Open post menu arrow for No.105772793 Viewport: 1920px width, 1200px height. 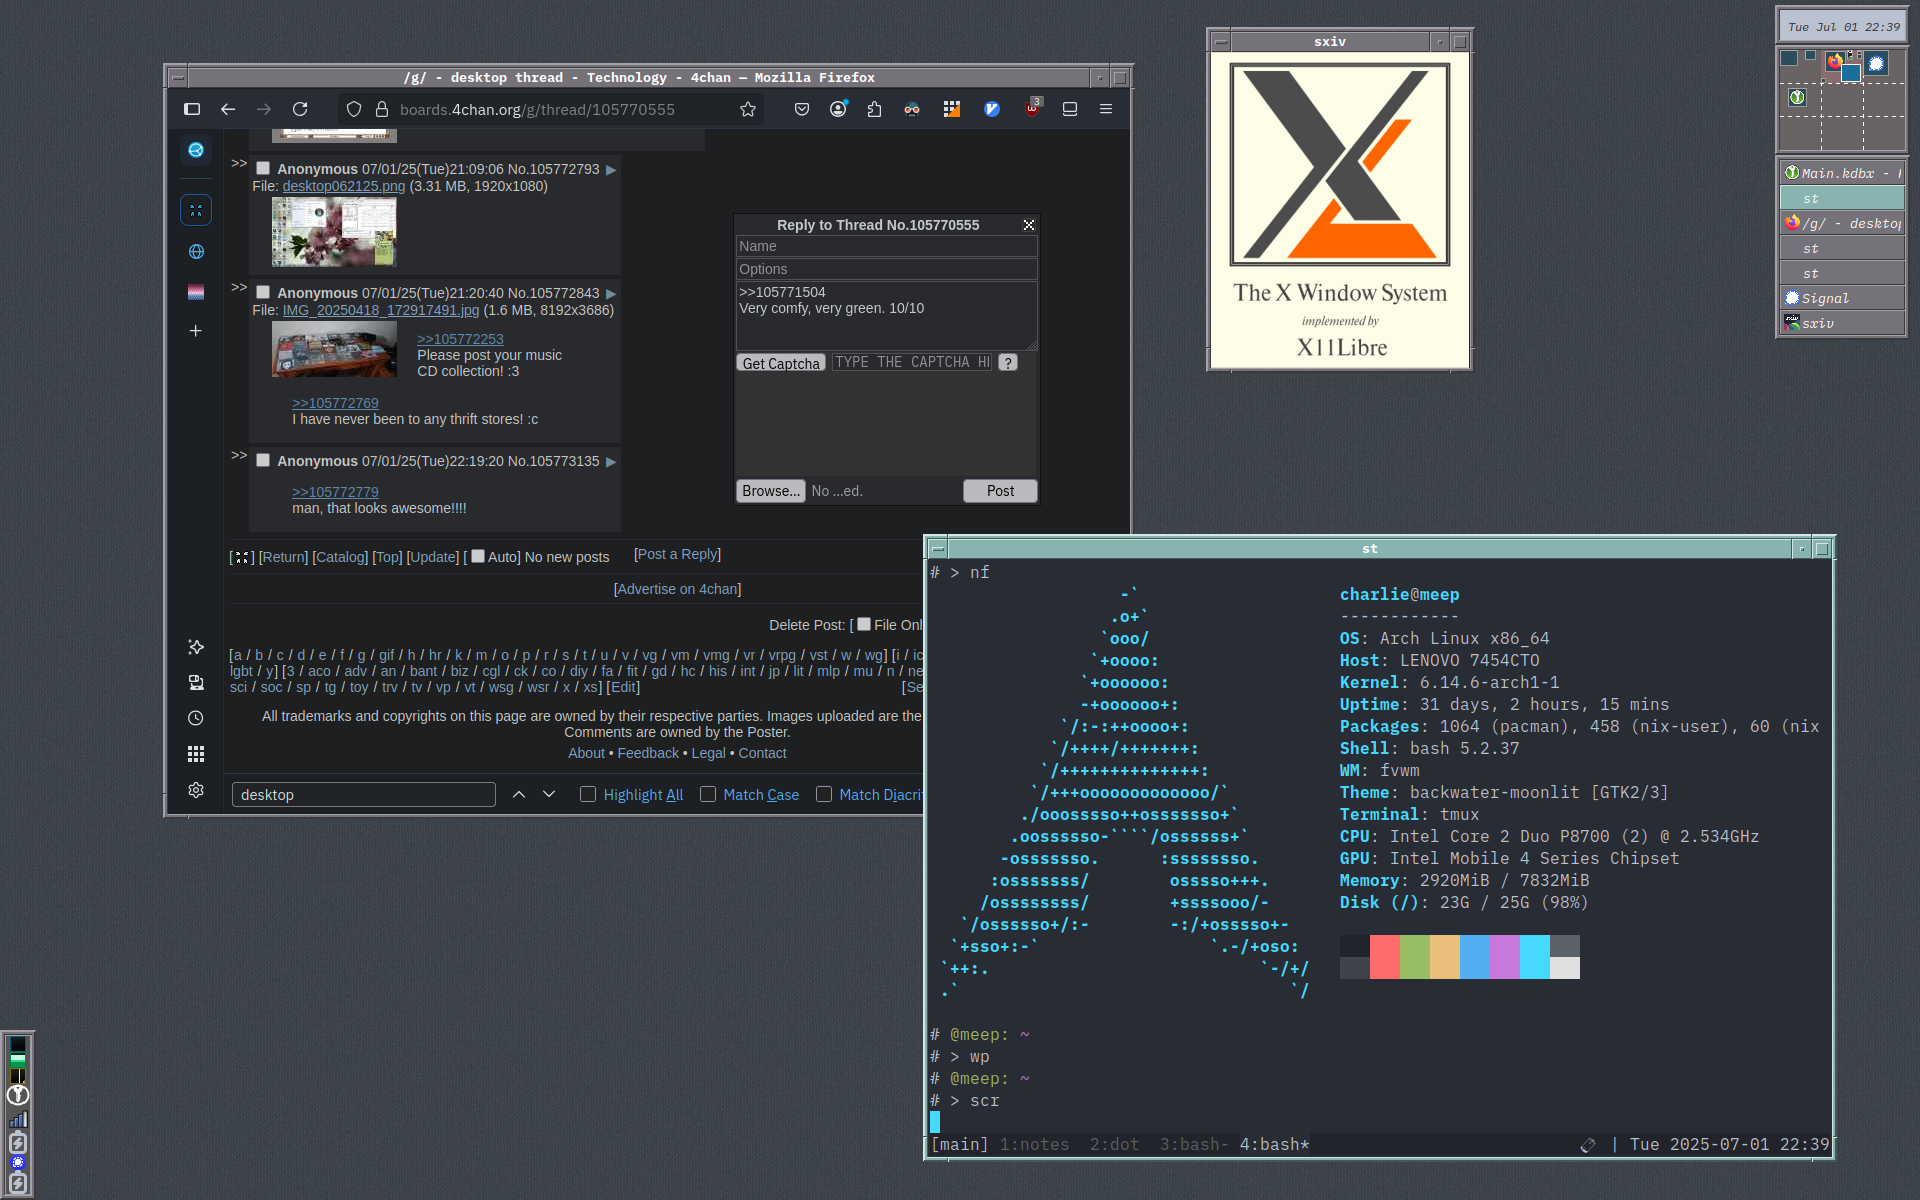pos(611,170)
